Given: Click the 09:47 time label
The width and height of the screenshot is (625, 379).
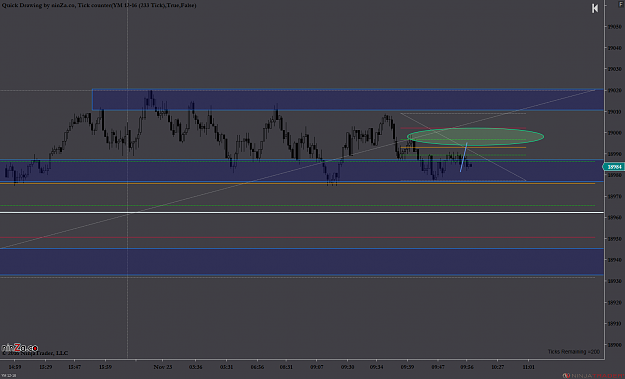Looking at the screenshot, I should point(438,367).
